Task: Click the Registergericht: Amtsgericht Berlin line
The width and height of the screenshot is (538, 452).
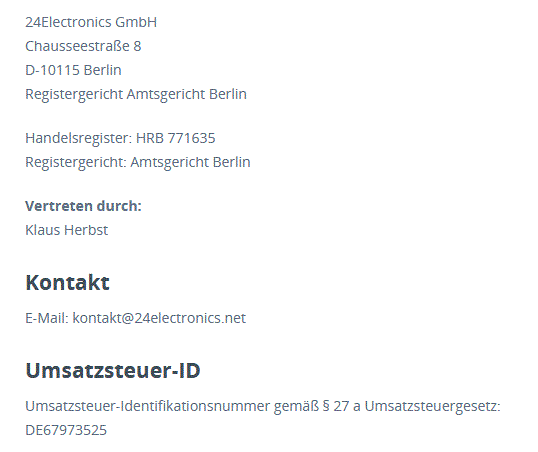Action: 138,162
